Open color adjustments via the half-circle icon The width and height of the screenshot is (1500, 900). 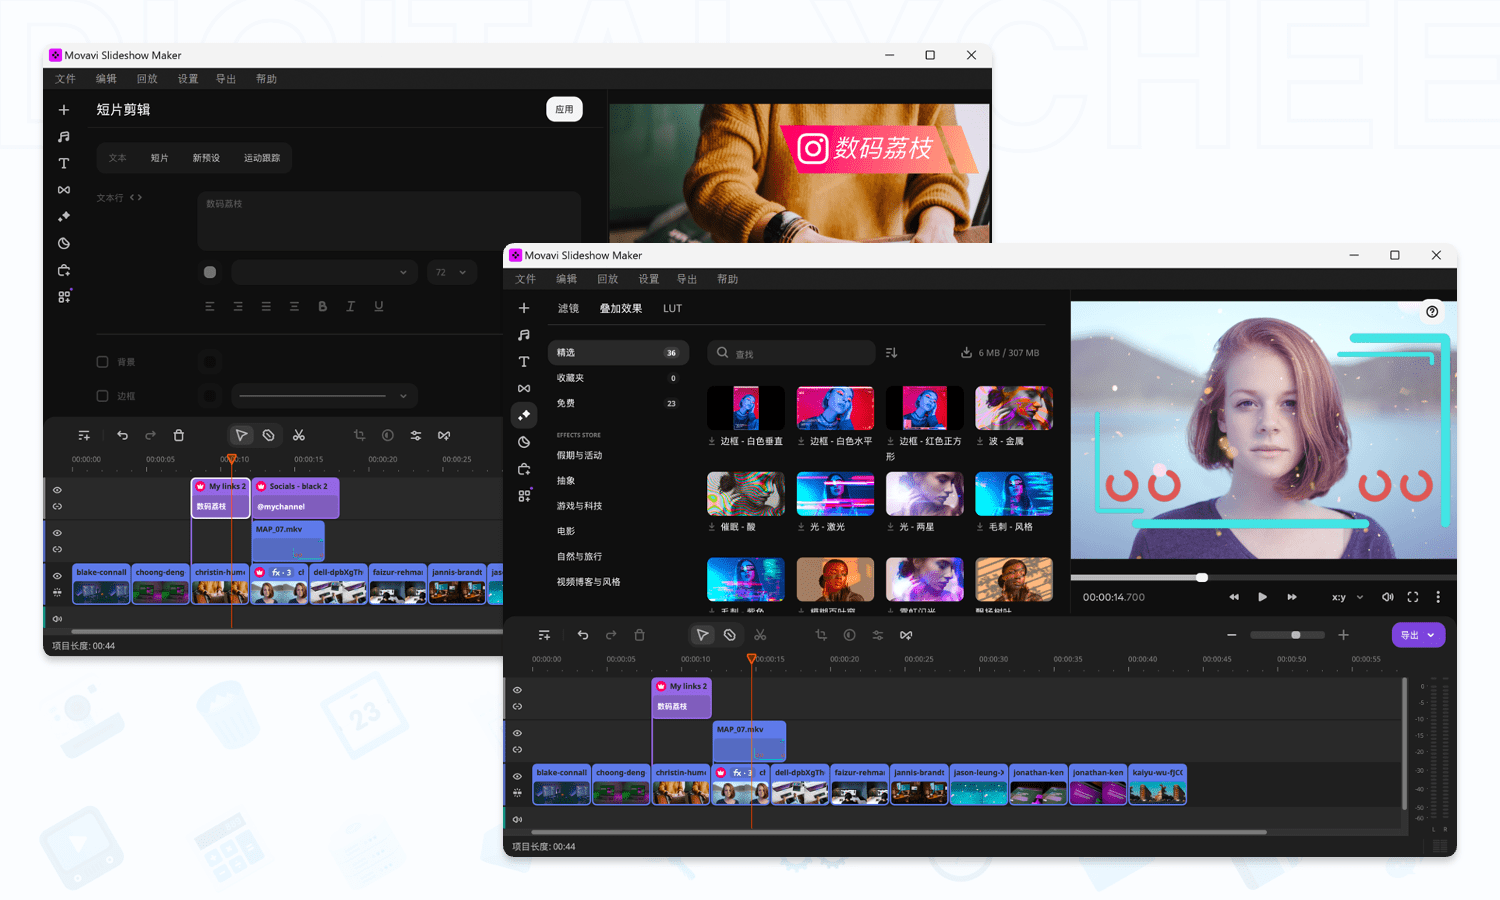[524, 441]
